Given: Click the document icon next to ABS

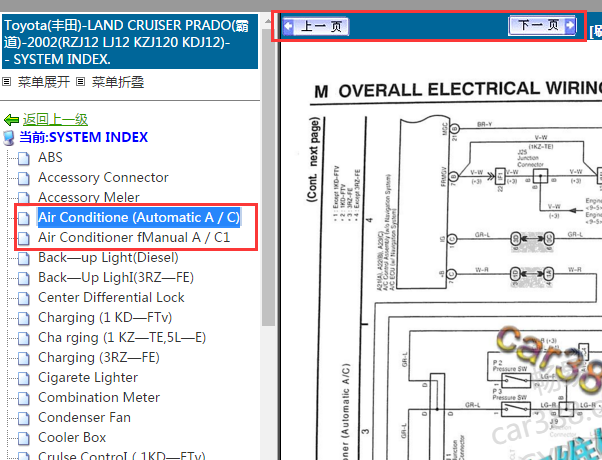Looking at the screenshot, I should [x=24, y=158].
